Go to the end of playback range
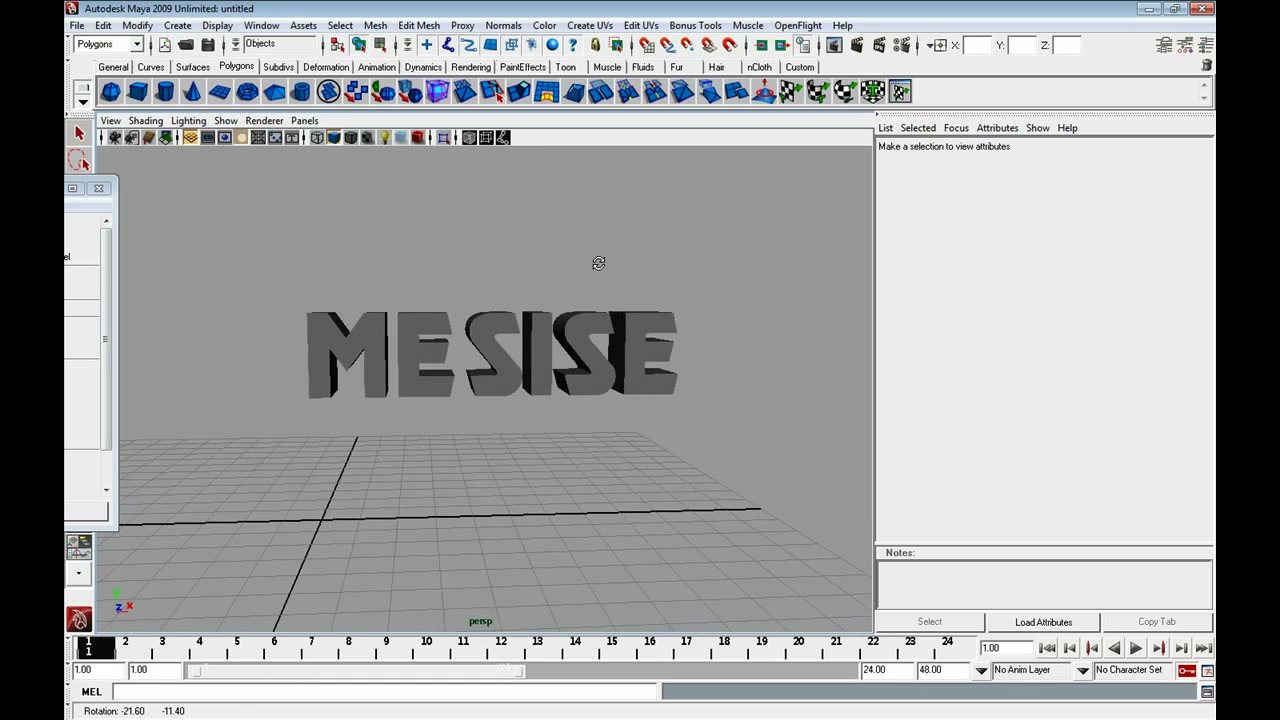 [x=1204, y=648]
